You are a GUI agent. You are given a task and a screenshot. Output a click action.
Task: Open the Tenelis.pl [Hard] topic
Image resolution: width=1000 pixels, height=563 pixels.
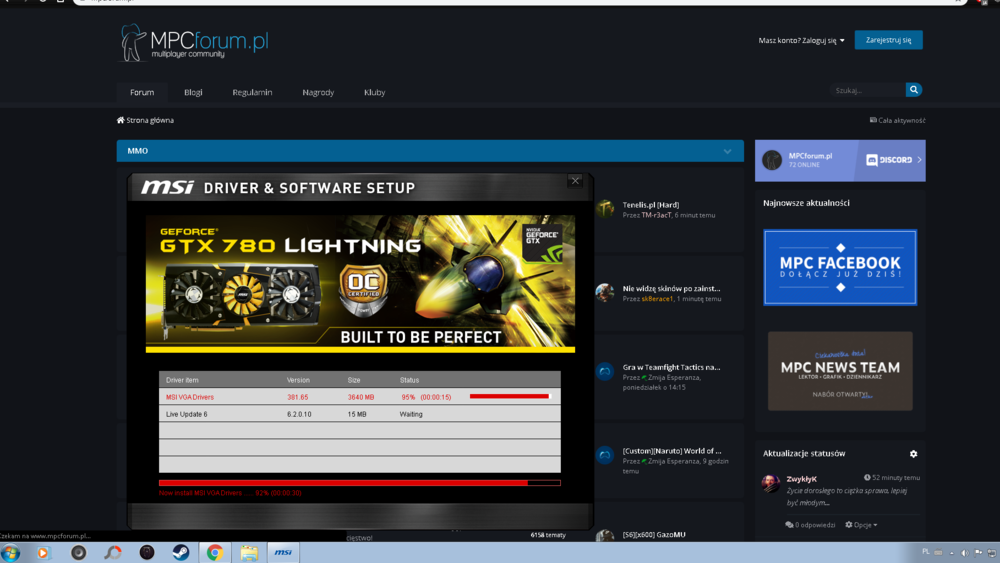tap(651, 205)
